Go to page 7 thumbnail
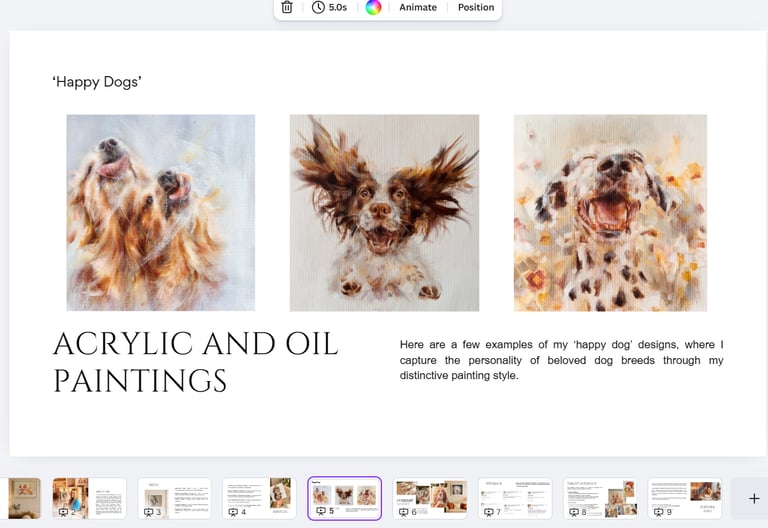This screenshot has height=528, width=768. coord(515,498)
